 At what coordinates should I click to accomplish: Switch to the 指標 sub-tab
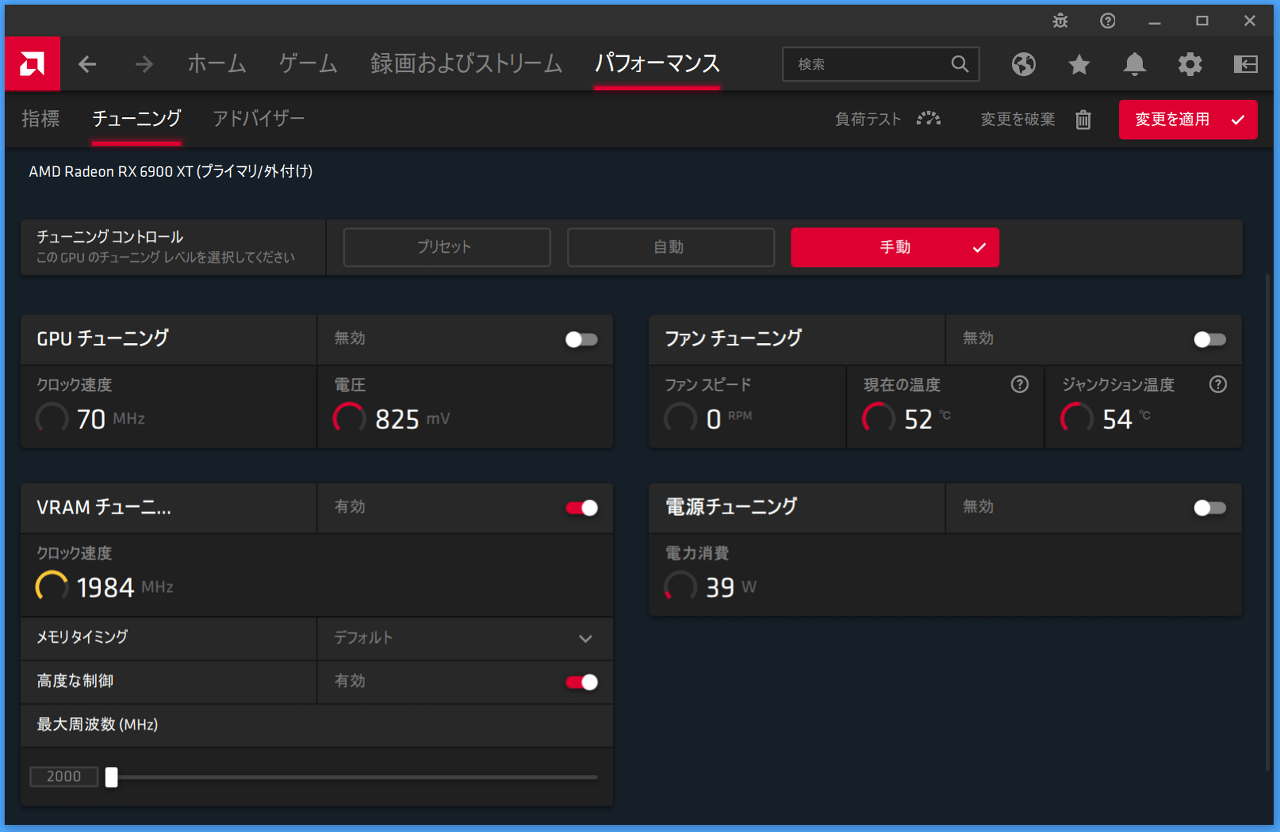click(41, 119)
